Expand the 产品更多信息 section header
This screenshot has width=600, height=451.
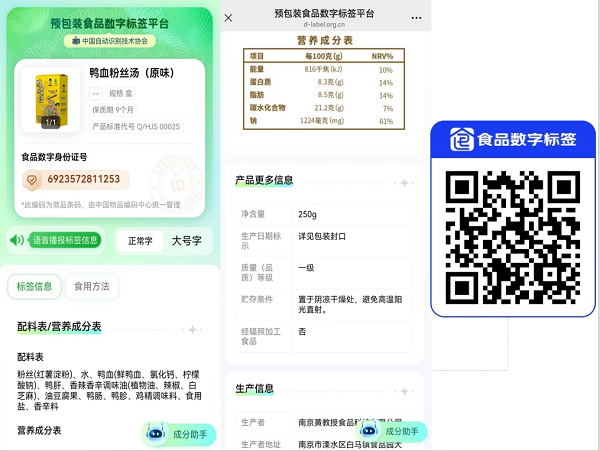coord(264,181)
